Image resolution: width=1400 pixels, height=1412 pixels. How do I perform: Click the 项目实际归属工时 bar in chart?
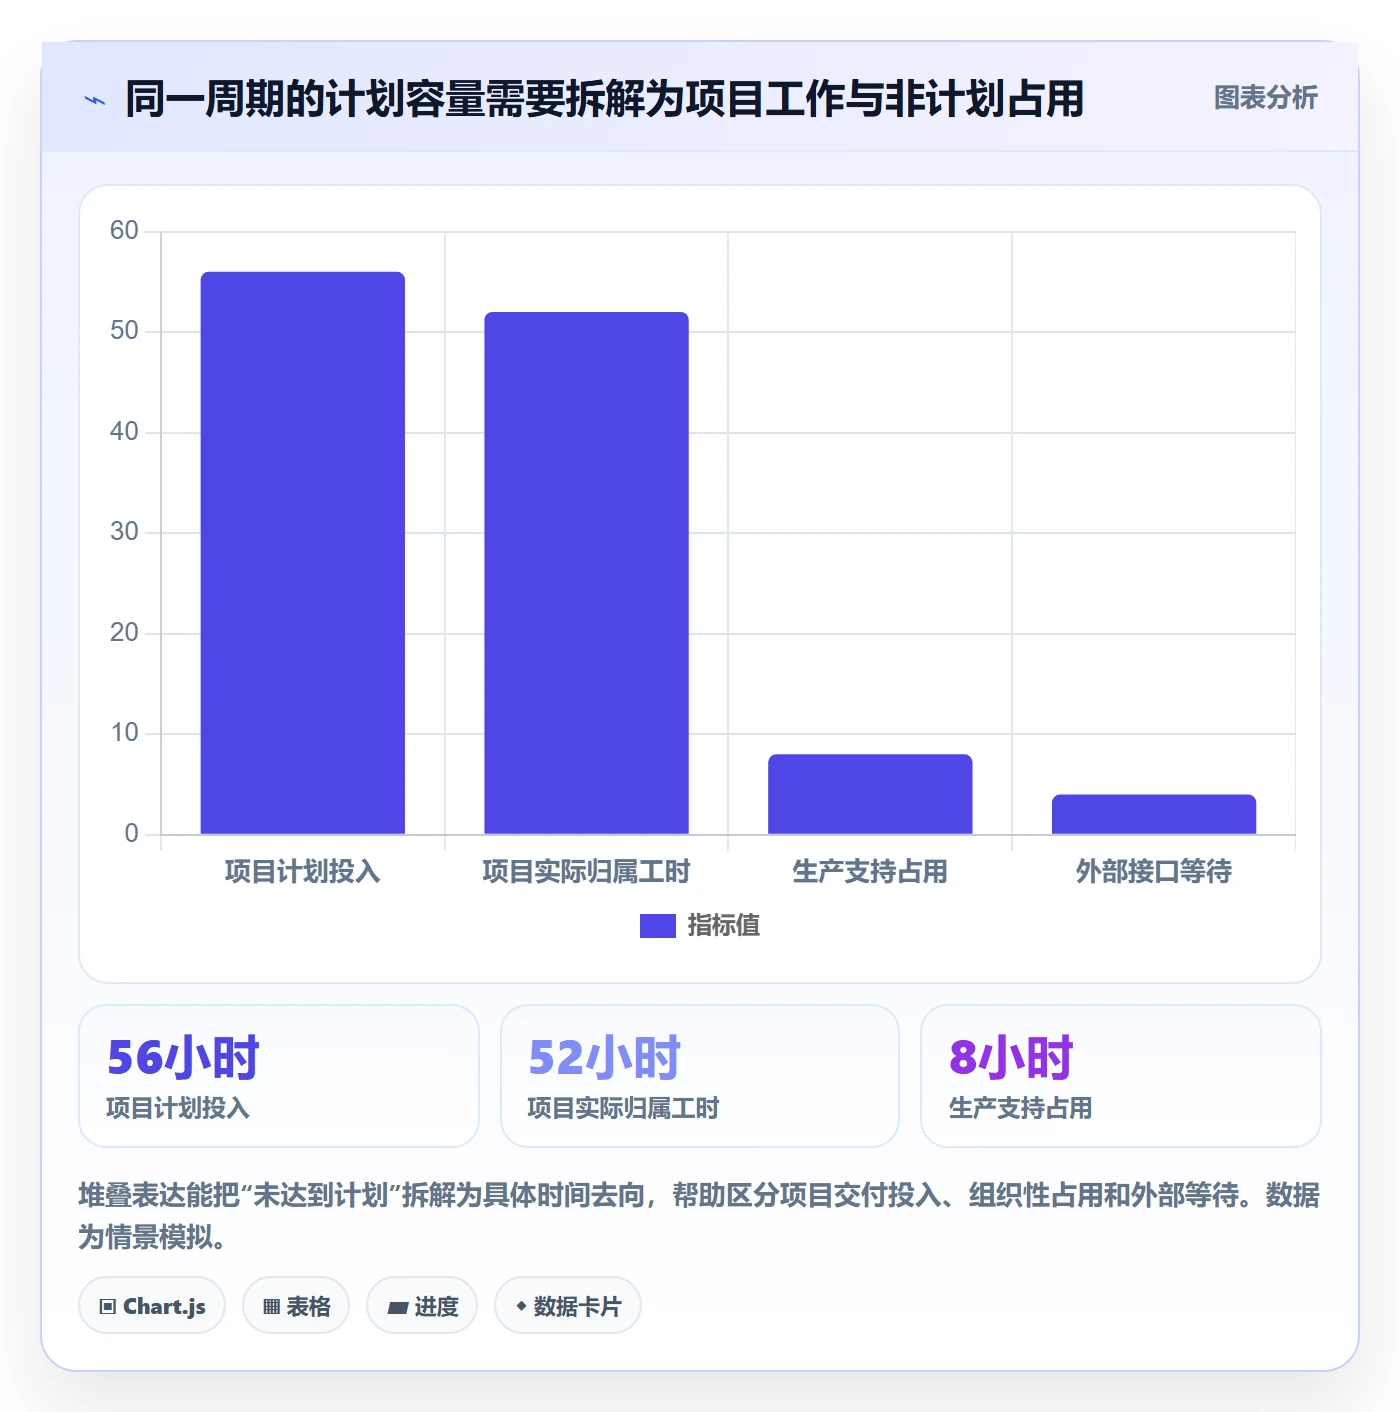pyautogui.click(x=587, y=573)
